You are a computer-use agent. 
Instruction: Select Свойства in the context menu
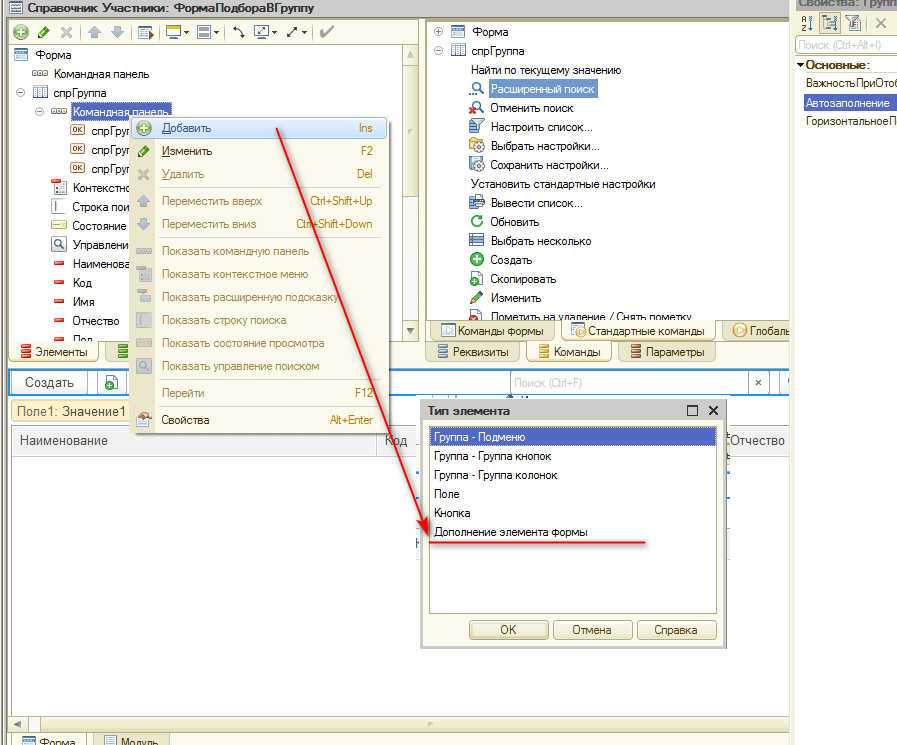tap(186, 420)
